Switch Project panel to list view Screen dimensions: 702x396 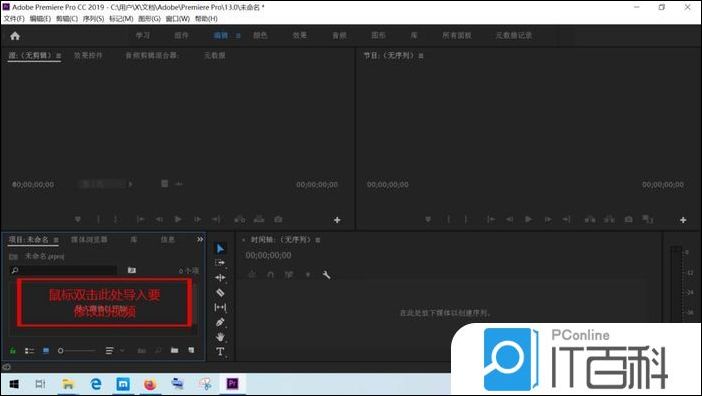tap(29, 350)
